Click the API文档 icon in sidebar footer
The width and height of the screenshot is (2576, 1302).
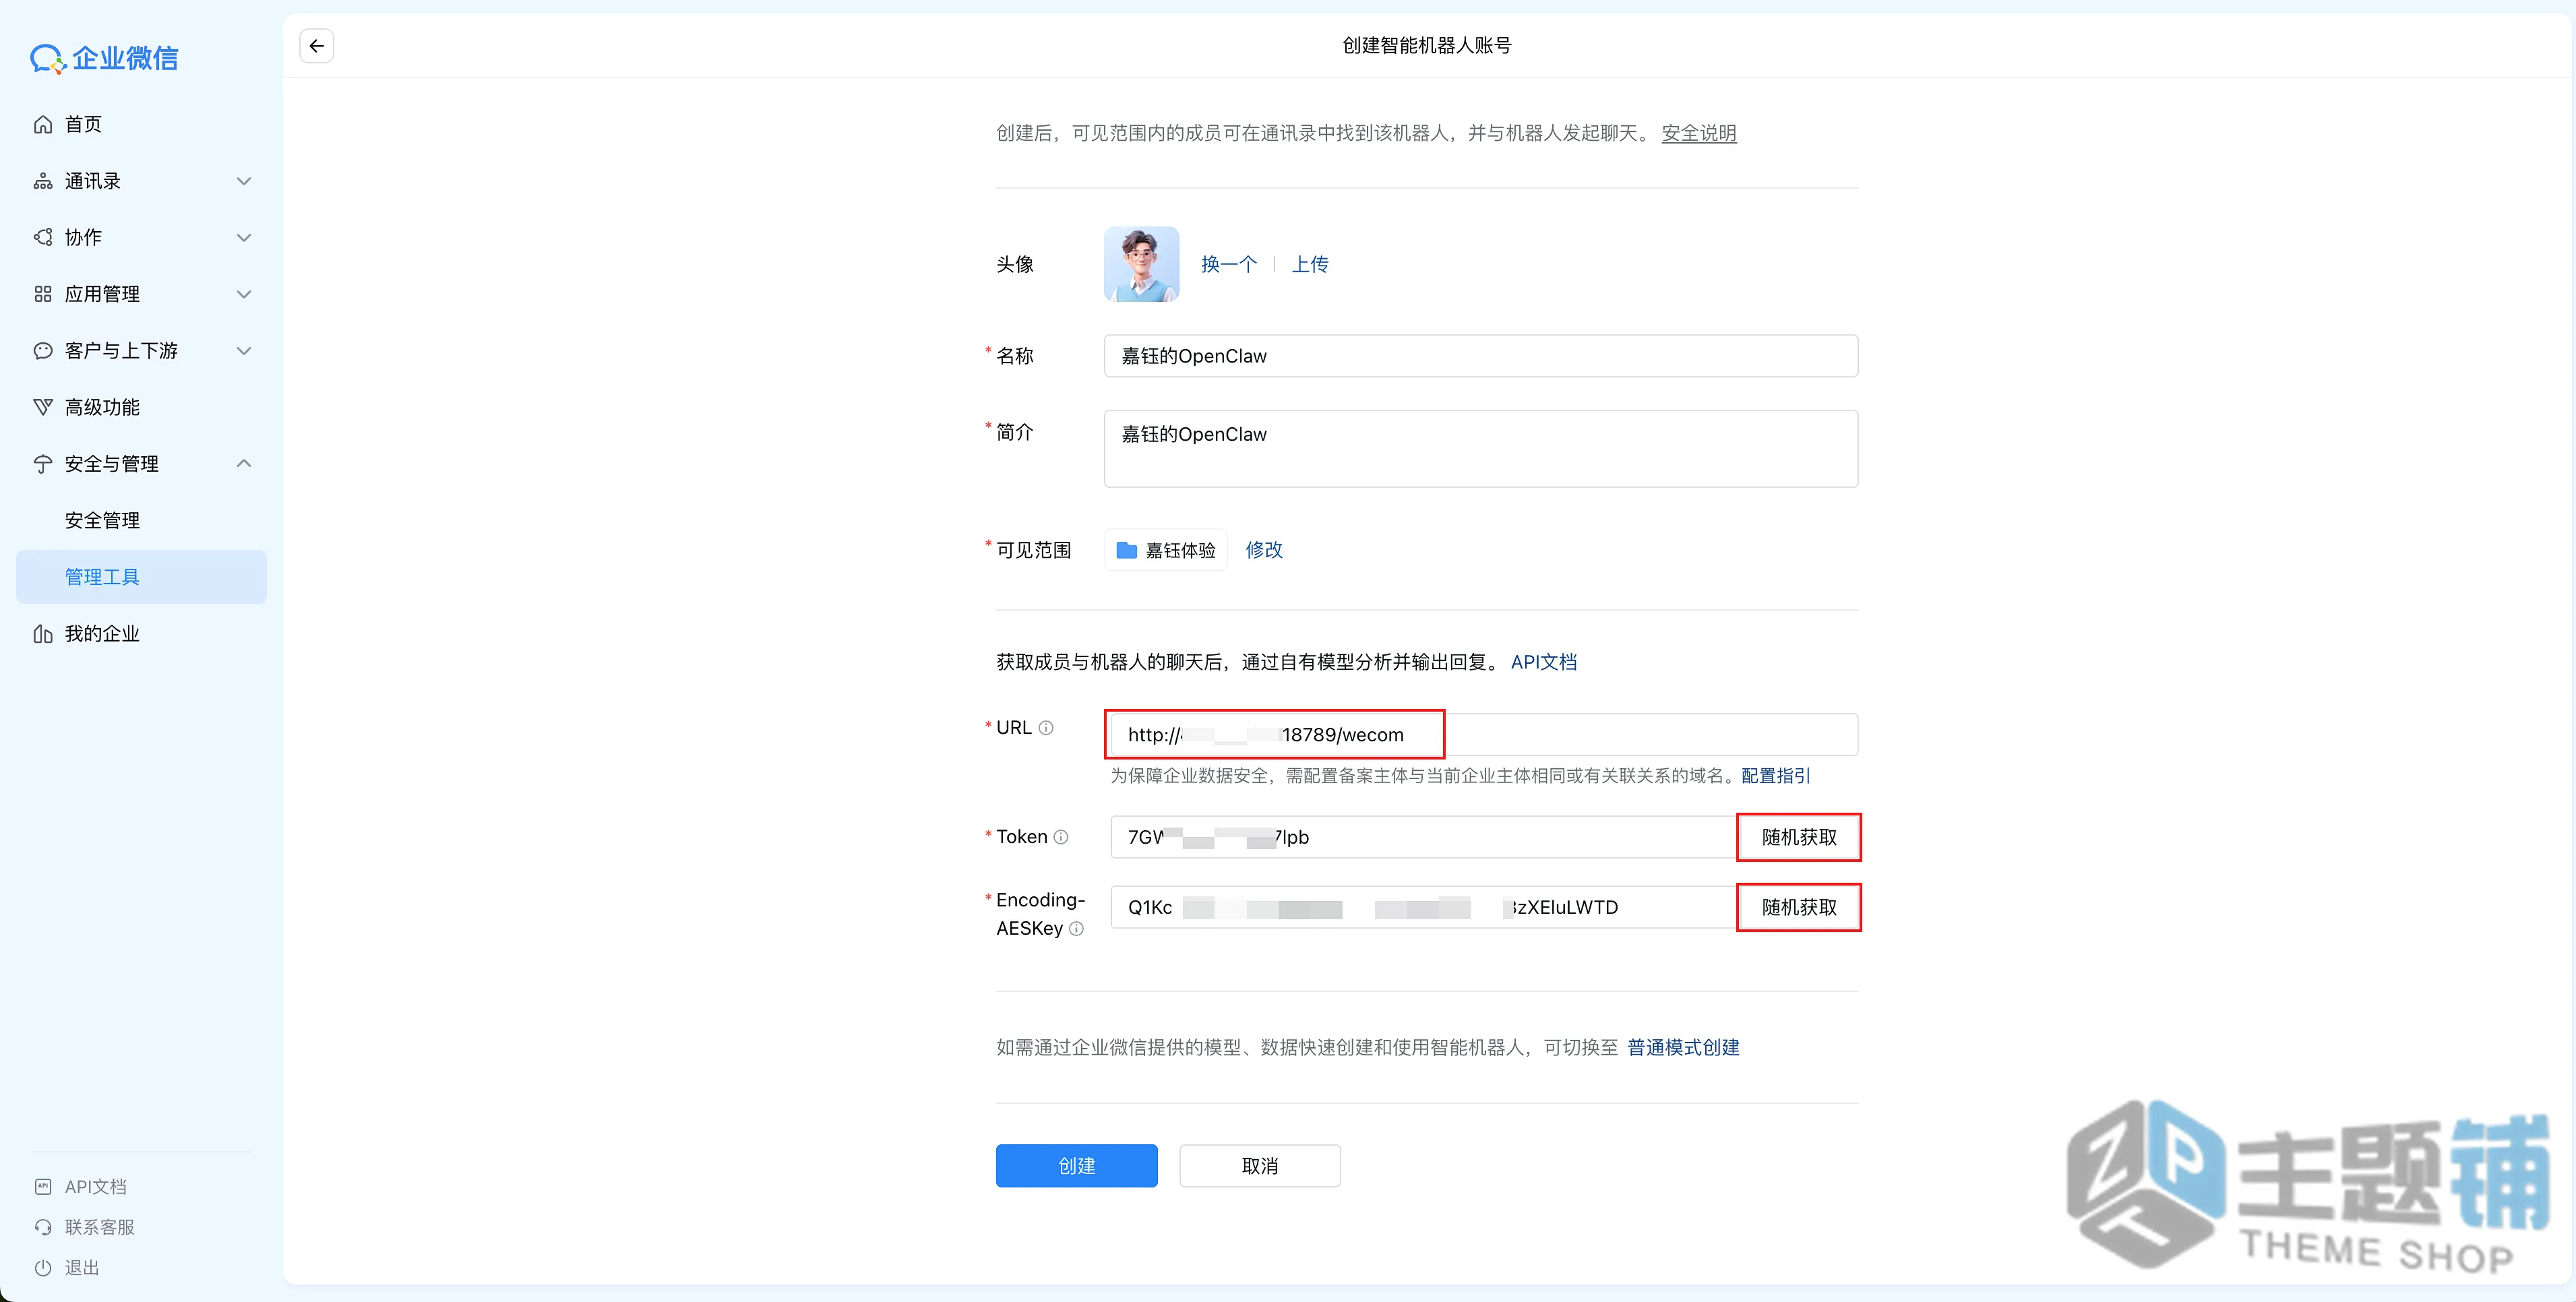(43, 1187)
